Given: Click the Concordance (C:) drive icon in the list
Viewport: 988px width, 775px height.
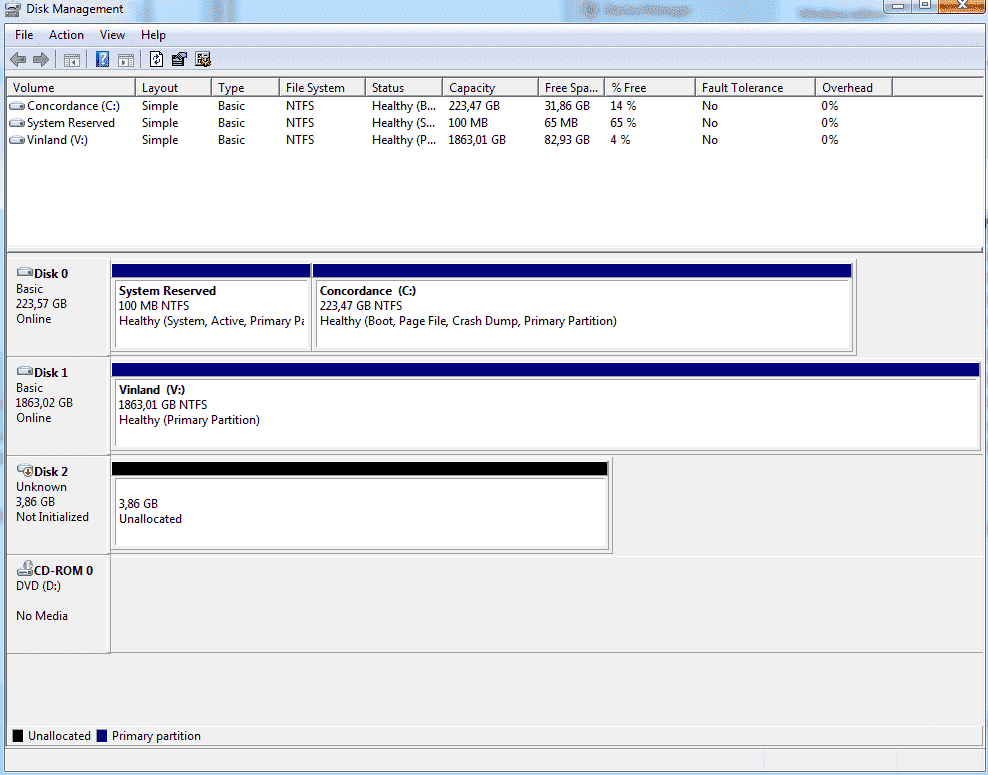Looking at the screenshot, I should [17, 106].
